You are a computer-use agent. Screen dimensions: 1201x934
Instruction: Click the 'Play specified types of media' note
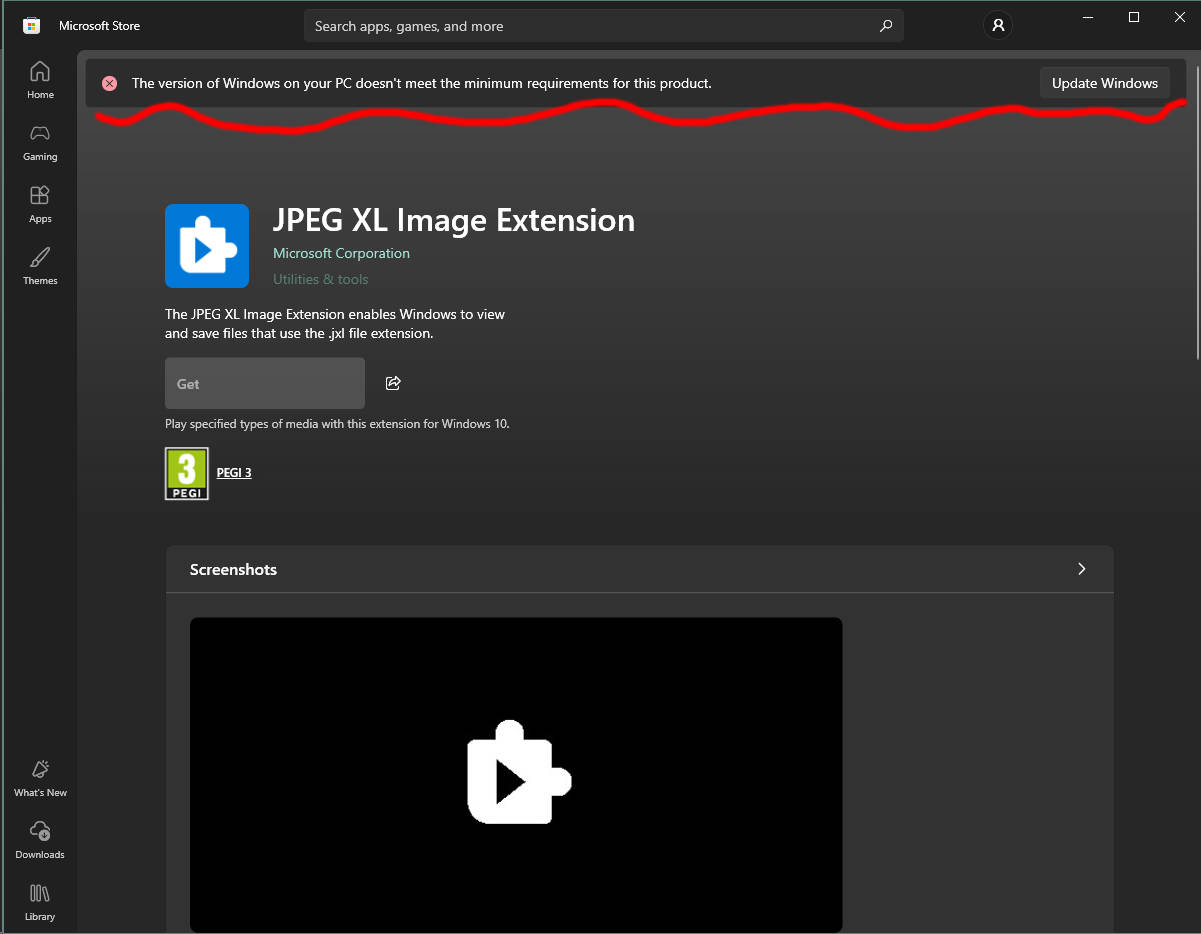click(337, 424)
